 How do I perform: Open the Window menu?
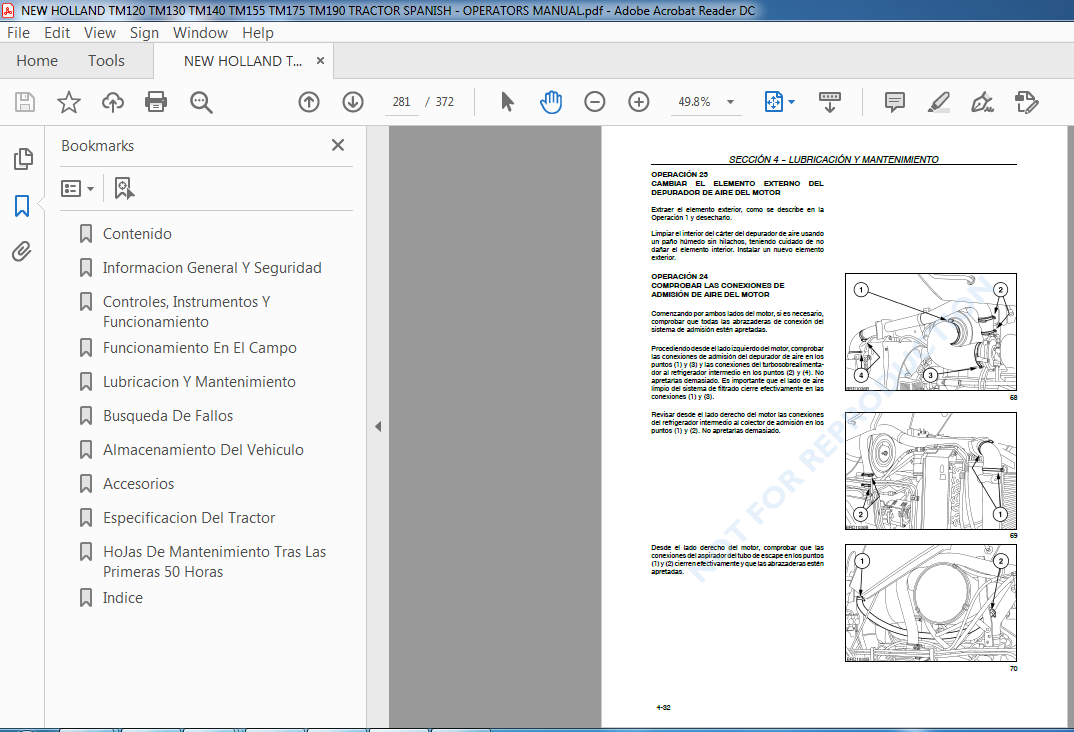point(200,32)
